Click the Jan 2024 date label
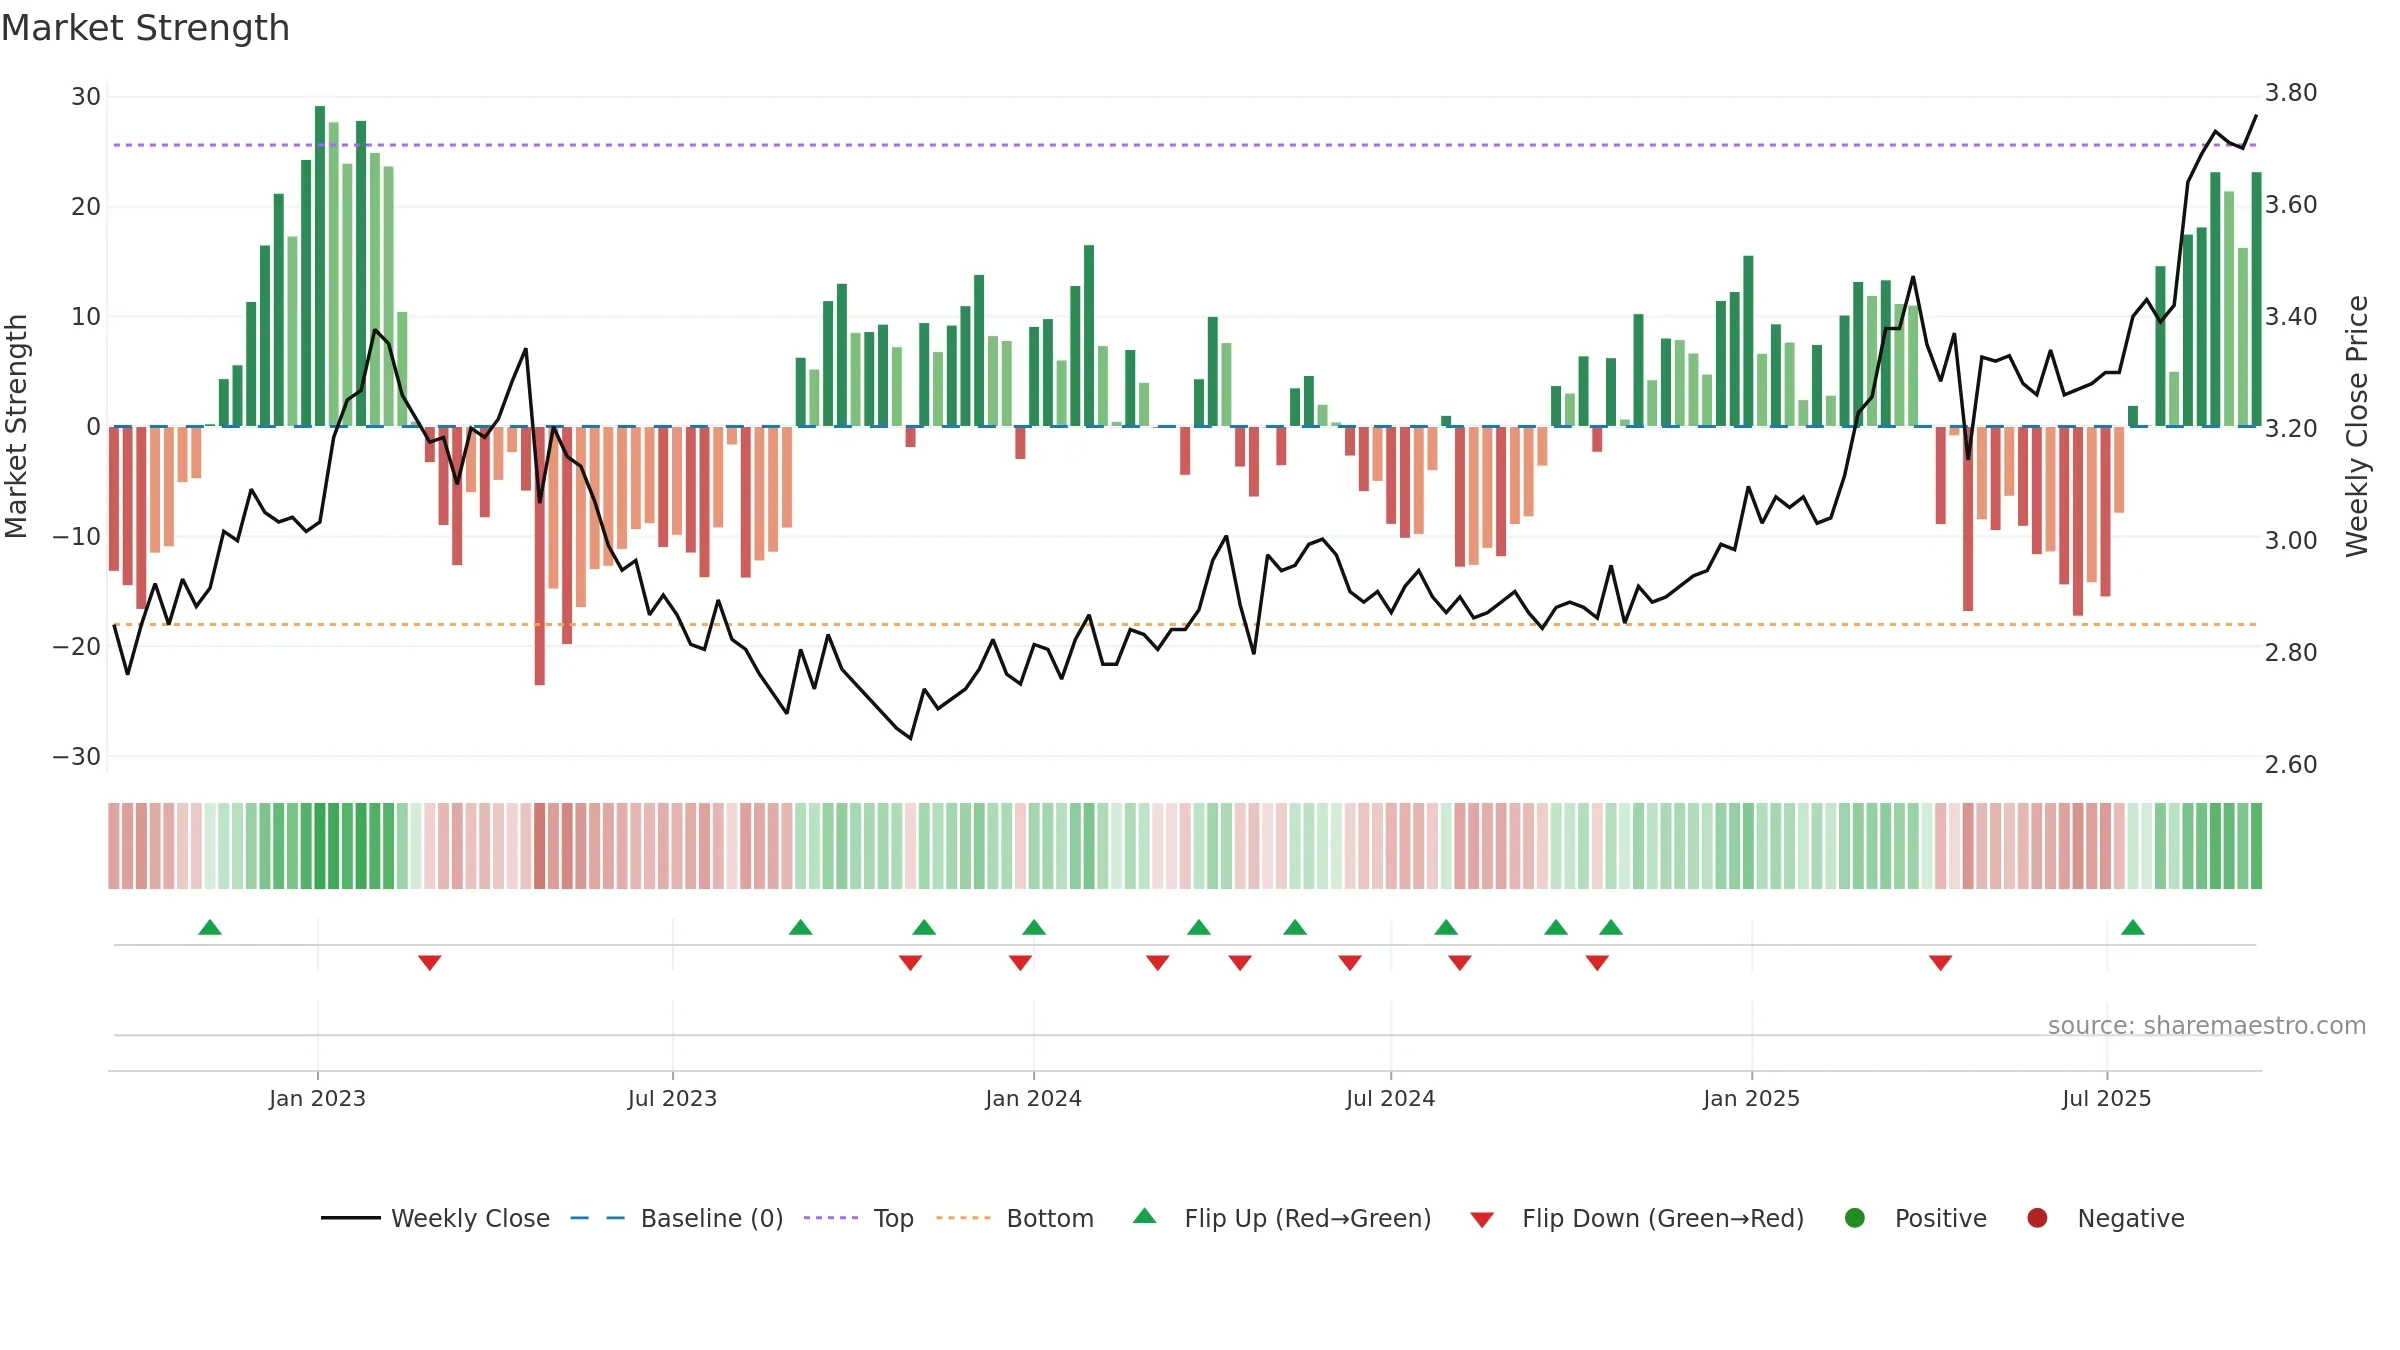 coord(1033,1098)
